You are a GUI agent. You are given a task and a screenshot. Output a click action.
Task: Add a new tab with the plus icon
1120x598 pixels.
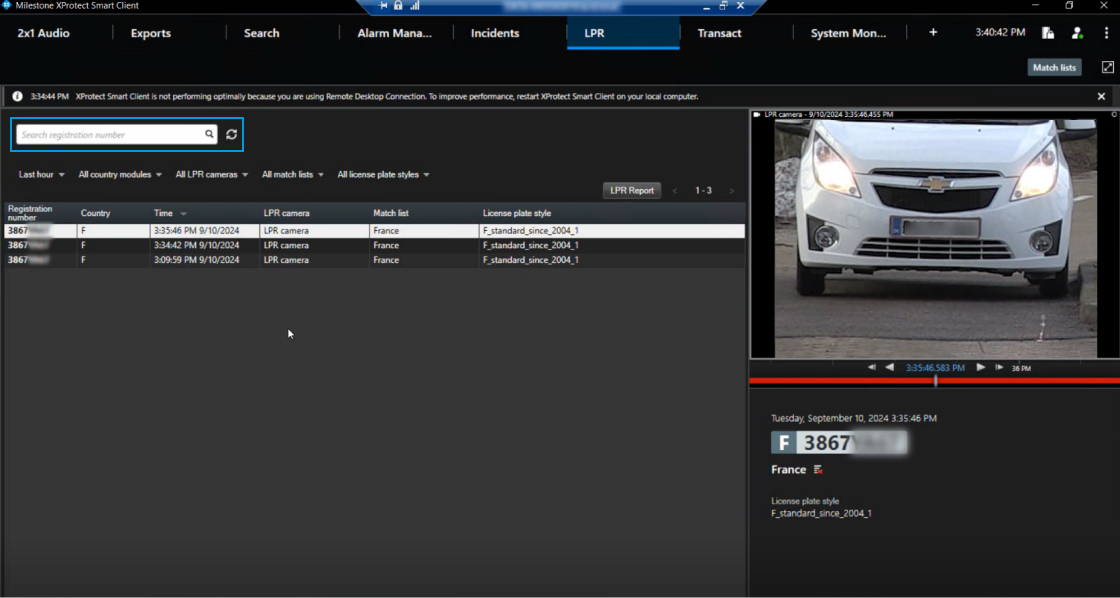[x=933, y=33]
